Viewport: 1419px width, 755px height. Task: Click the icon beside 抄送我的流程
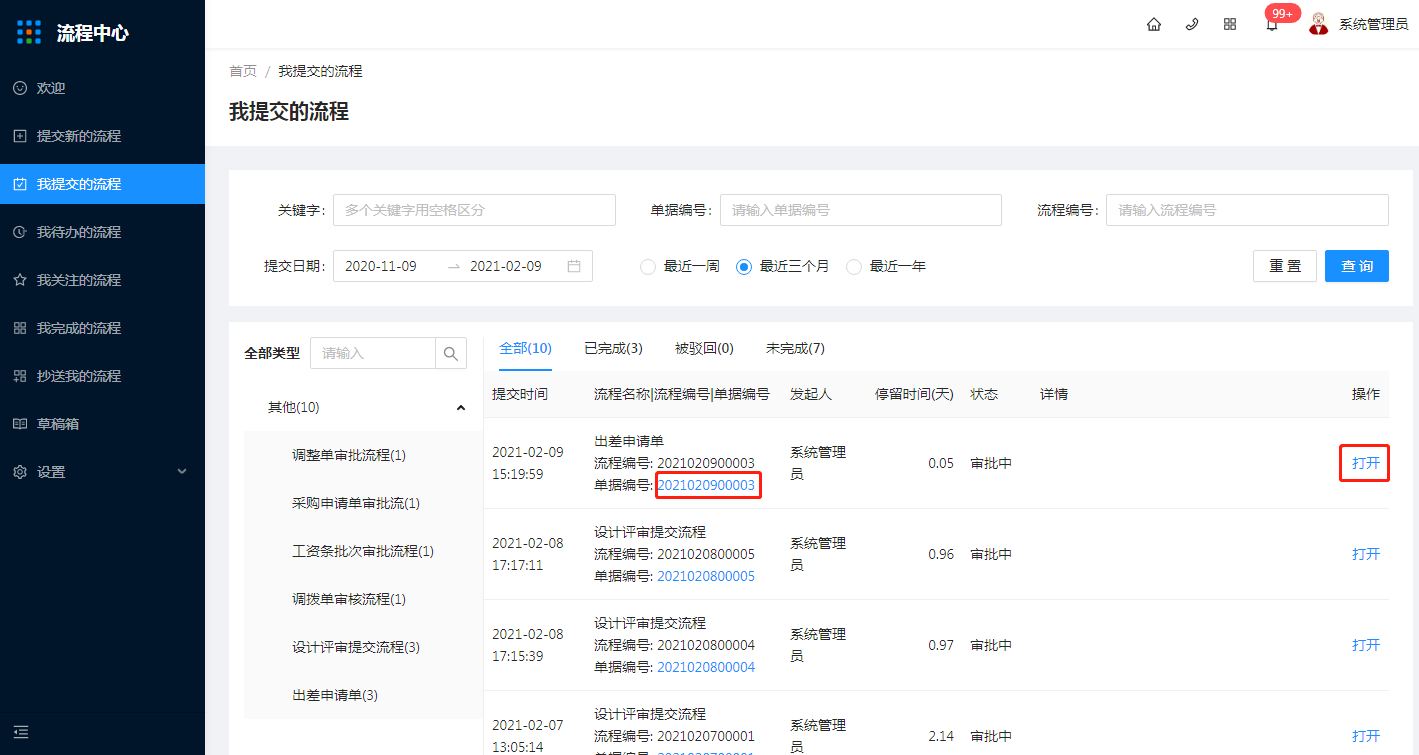[20, 376]
